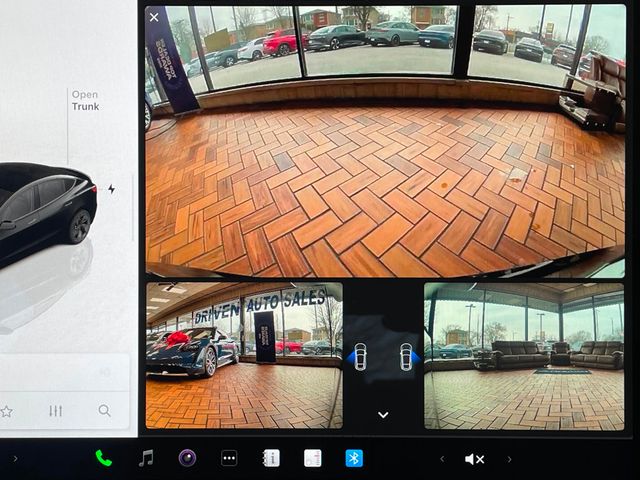Toggle the right side repeater camera
The width and height of the screenshot is (640, 480).
click(x=407, y=356)
